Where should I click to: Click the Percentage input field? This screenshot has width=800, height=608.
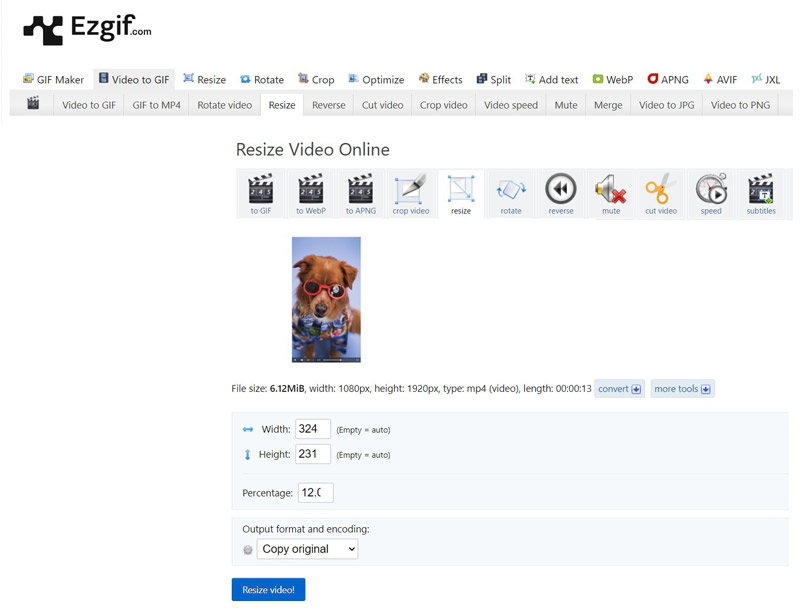(x=316, y=492)
